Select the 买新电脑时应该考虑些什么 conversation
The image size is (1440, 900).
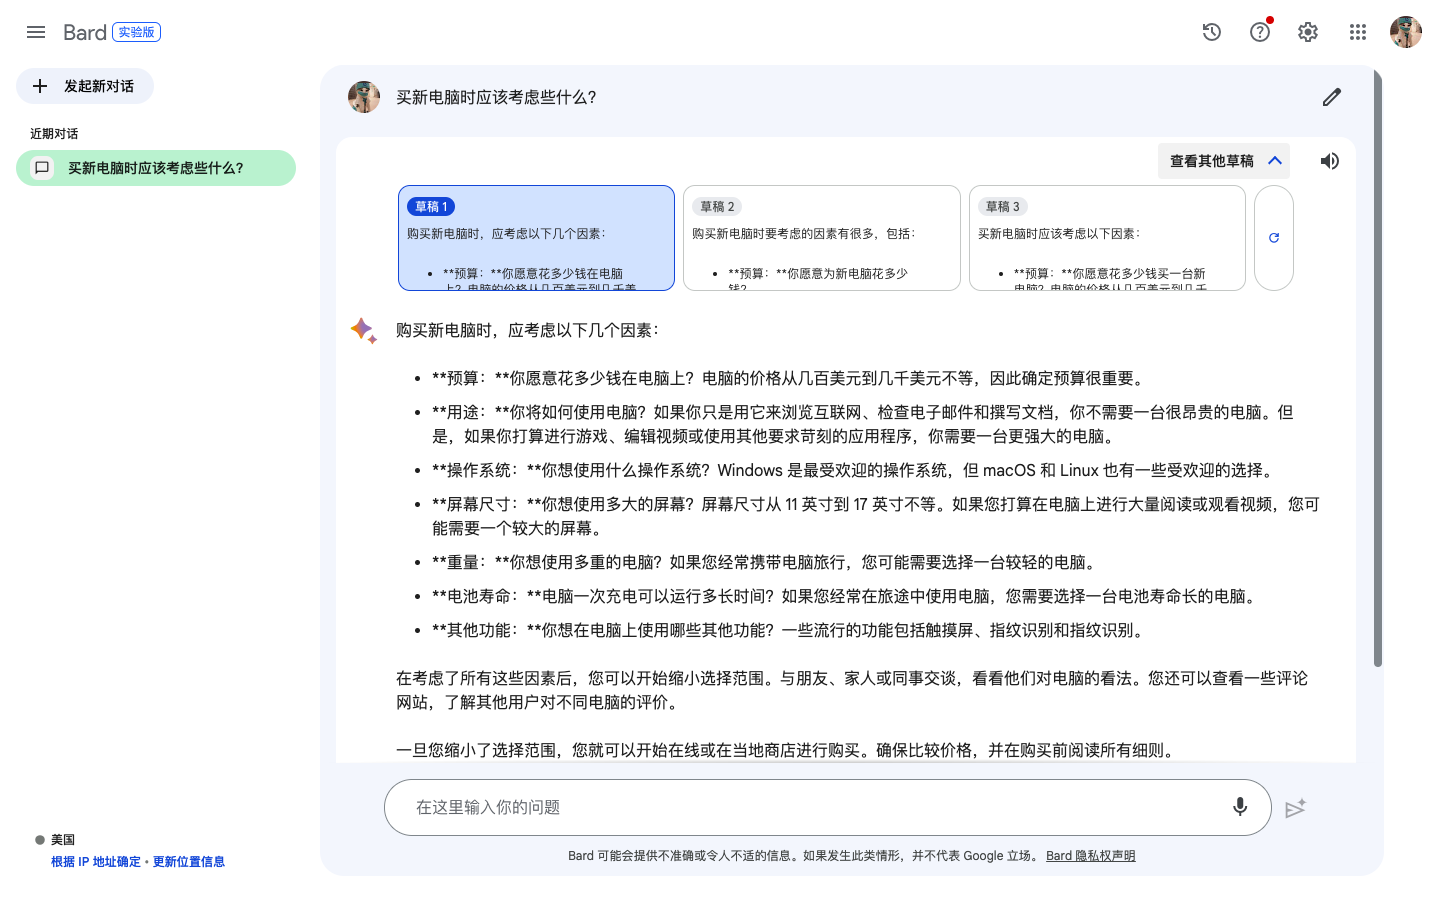[x=156, y=168]
